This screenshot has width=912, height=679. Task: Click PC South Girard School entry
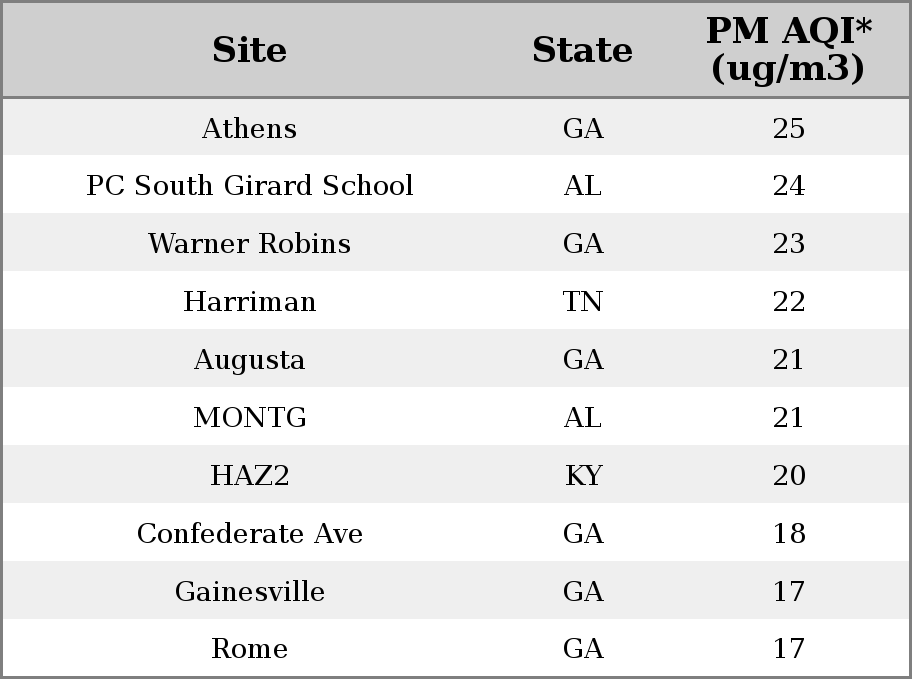tap(250, 185)
